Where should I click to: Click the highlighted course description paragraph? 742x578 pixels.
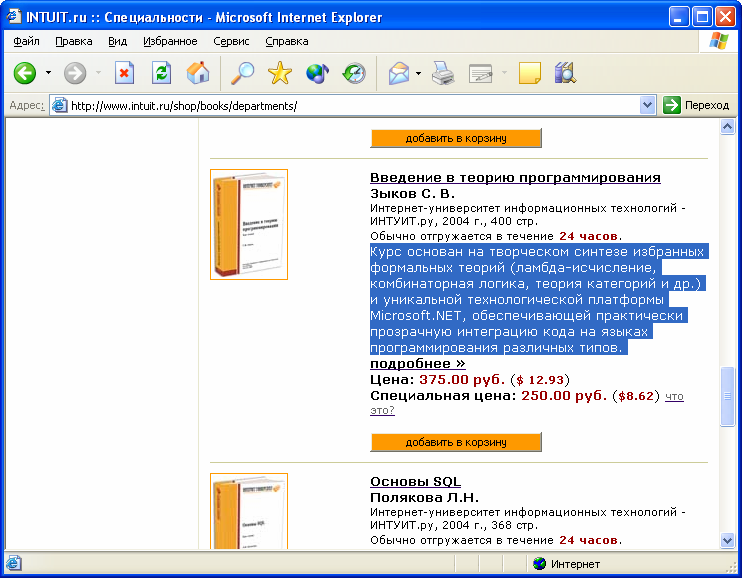pyautogui.click(x=538, y=300)
